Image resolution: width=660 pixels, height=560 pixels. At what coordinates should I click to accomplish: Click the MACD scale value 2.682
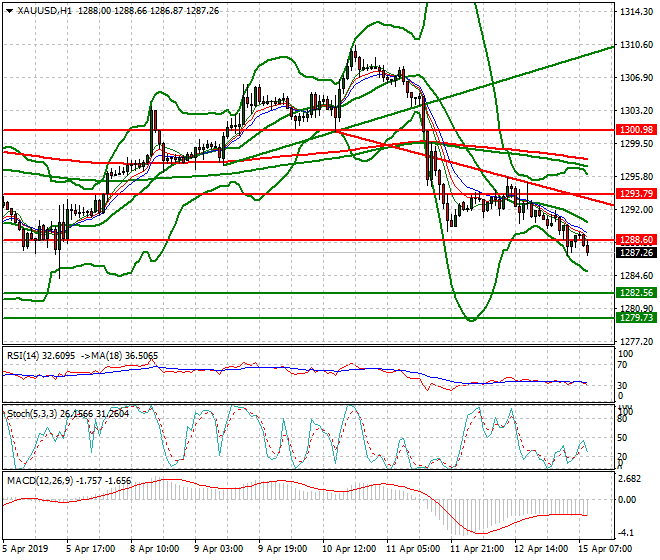tap(631, 479)
